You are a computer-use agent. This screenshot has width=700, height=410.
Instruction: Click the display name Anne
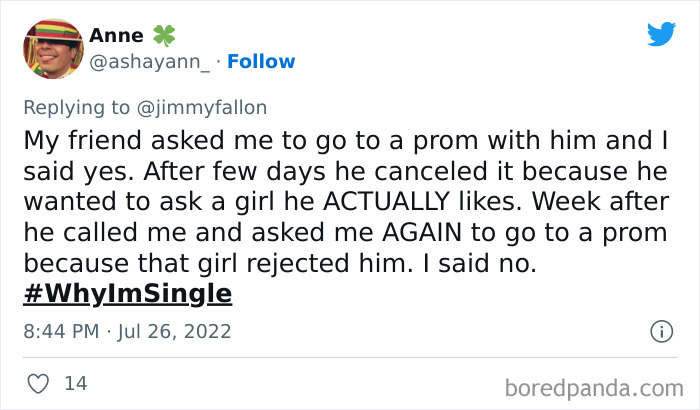click(116, 36)
